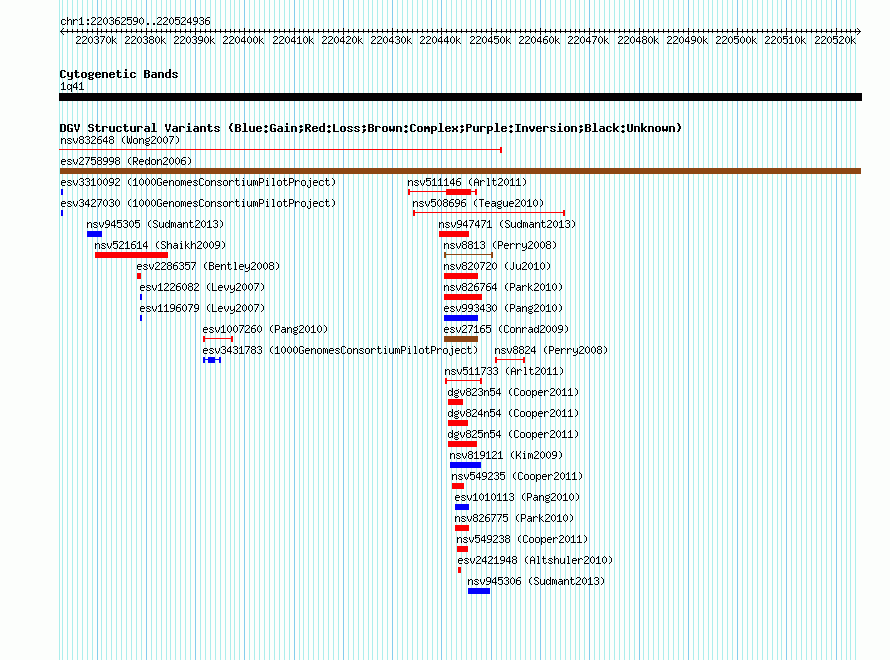Click the red nsv521614 loss bar
The width and height of the screenshot is (890, 660).
[131, 255]
